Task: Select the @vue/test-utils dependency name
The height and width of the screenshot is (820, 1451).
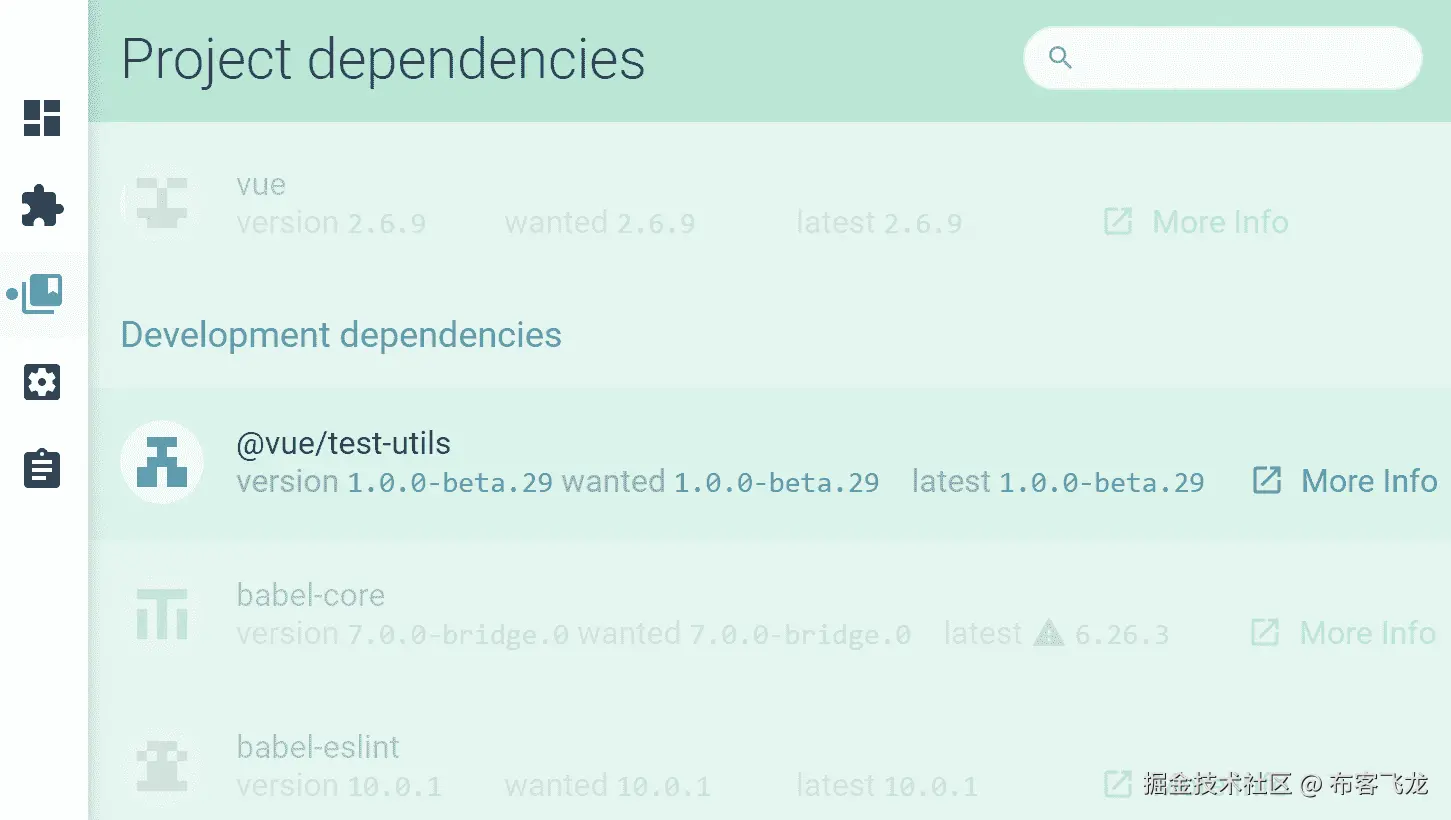Action: click(x=343, y=443)
